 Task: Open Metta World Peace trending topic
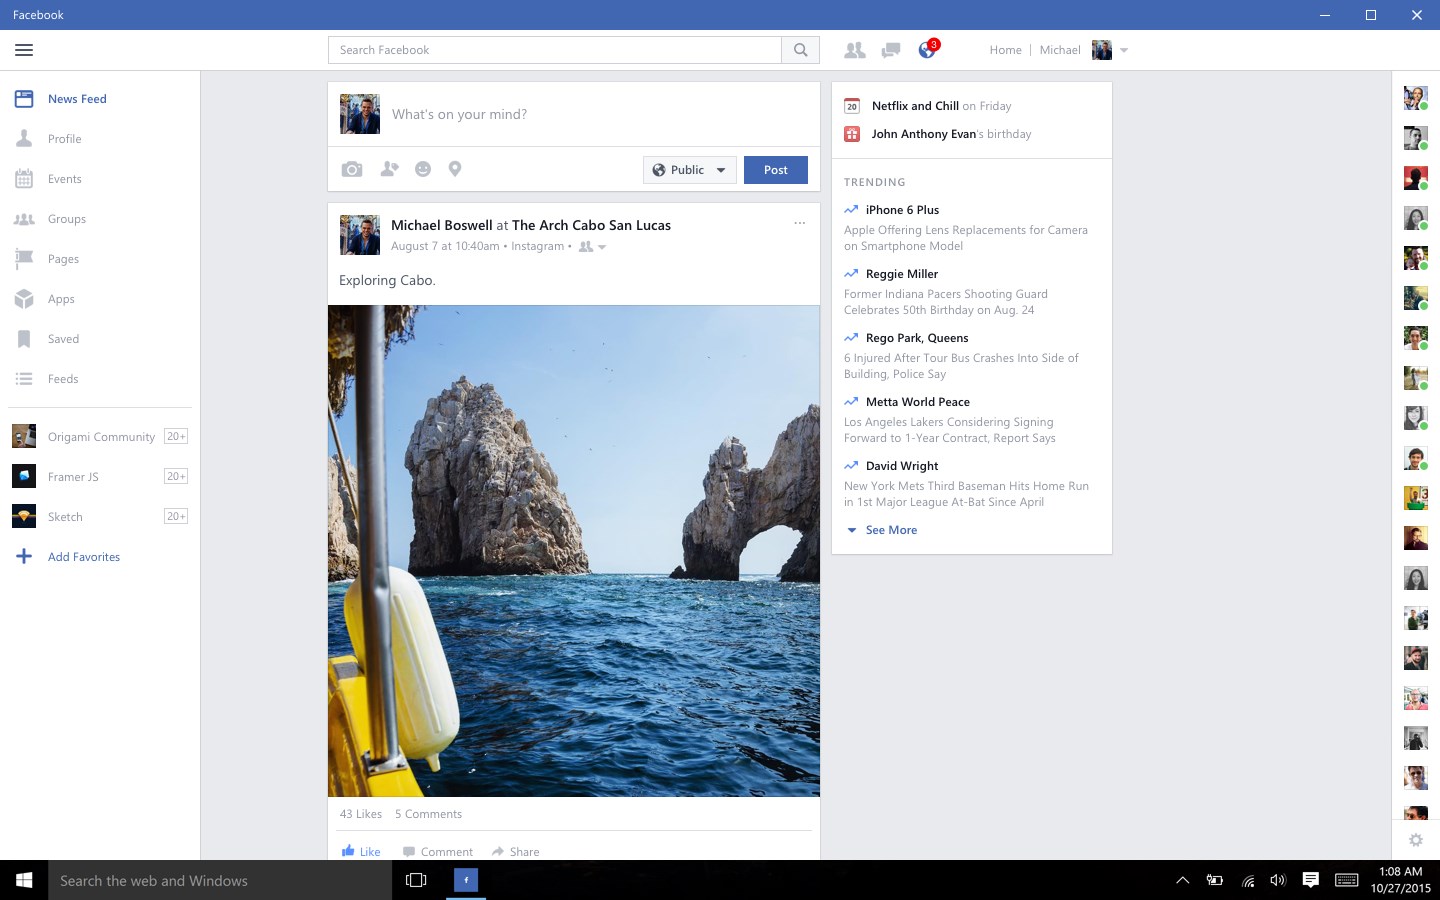coord(918,402)
